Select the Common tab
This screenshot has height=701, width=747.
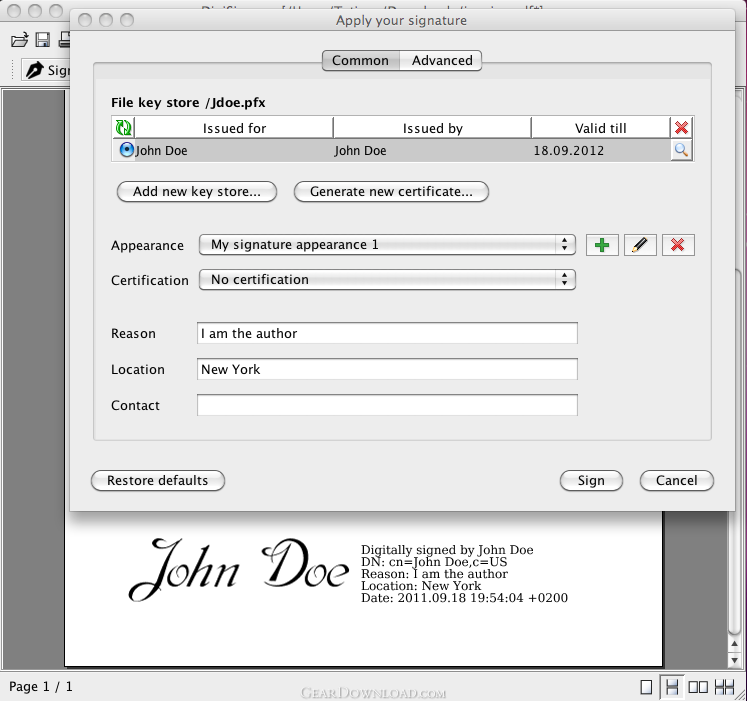click(x=360, y=61)
